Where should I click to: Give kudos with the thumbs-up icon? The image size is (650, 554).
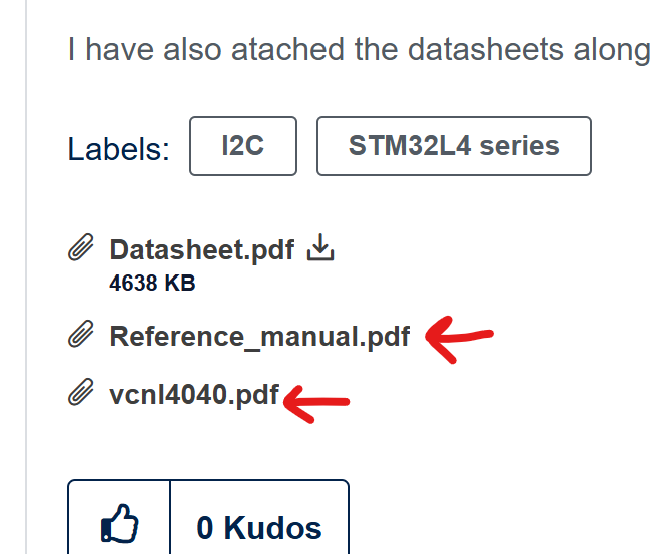tap(119, 526)
